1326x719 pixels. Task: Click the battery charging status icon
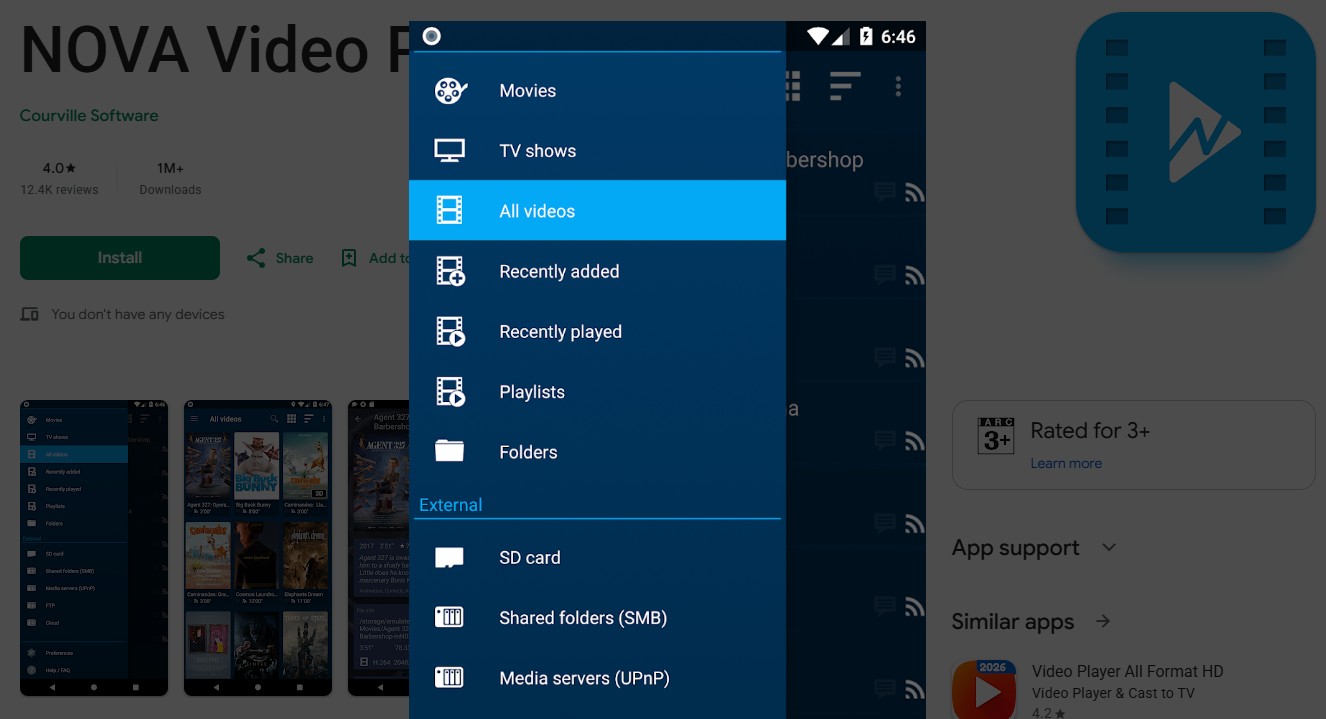(x=866, y=37)
